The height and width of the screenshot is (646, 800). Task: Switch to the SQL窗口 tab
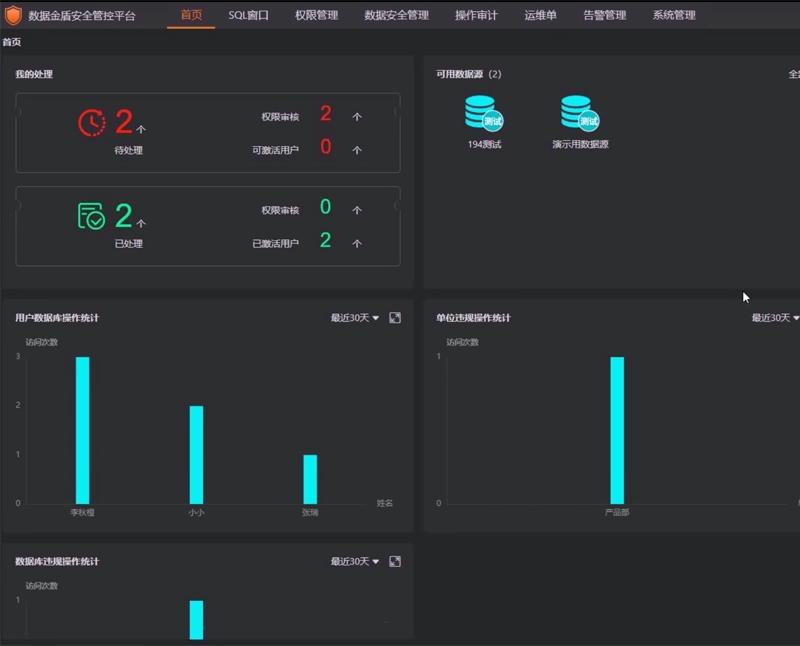(x=248, y=15)
